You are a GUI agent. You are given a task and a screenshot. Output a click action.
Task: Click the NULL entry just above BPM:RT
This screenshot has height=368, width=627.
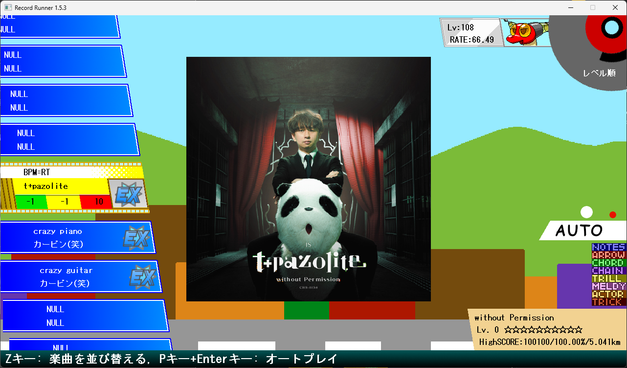coord(70,140)
